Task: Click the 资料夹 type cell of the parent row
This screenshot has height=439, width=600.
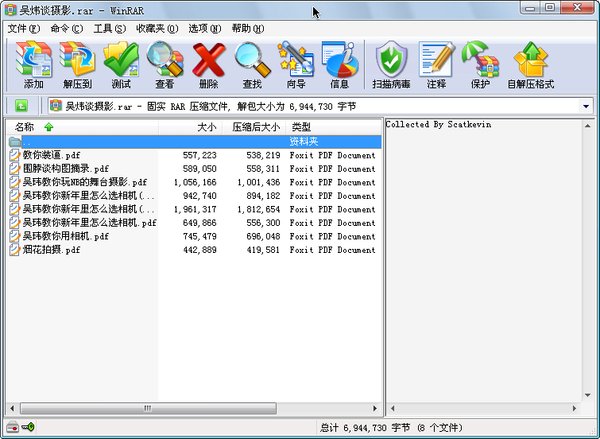Action: click(x=304, y=142)
